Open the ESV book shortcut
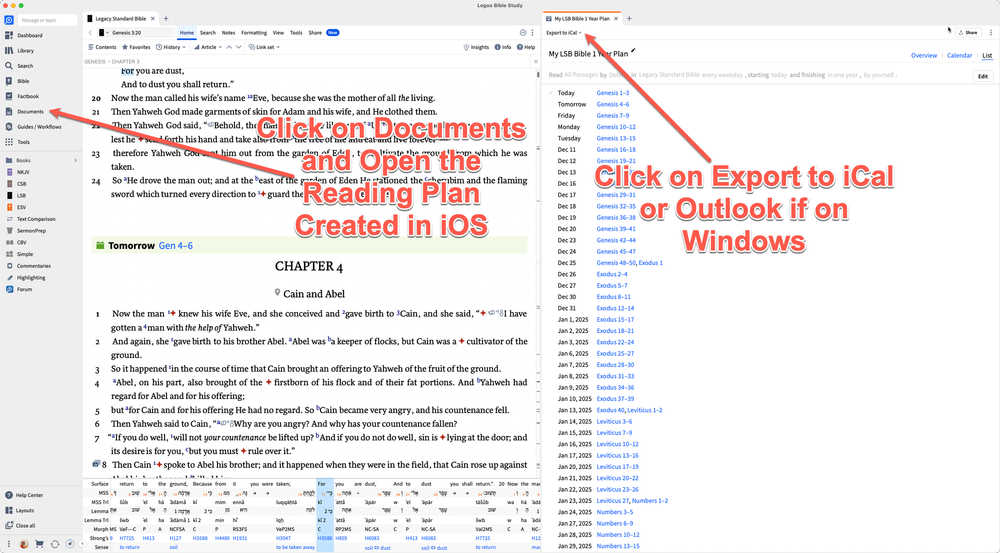The width and height of the screenshot is (1000, 553). click(x=17, y=207)
